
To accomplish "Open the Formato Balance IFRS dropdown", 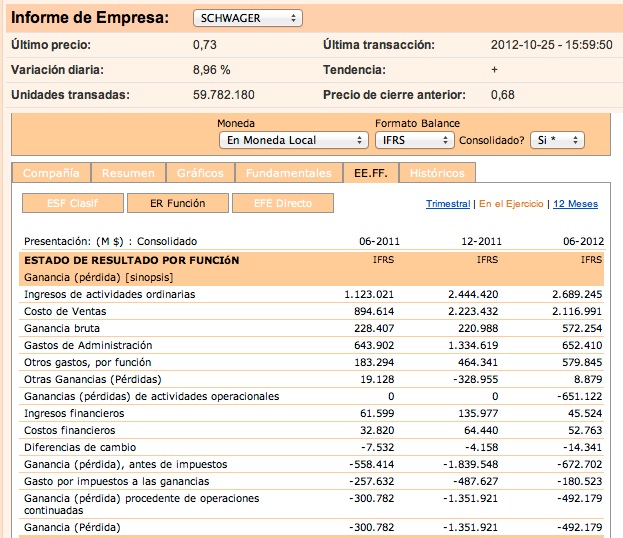I will click(414, 140).
